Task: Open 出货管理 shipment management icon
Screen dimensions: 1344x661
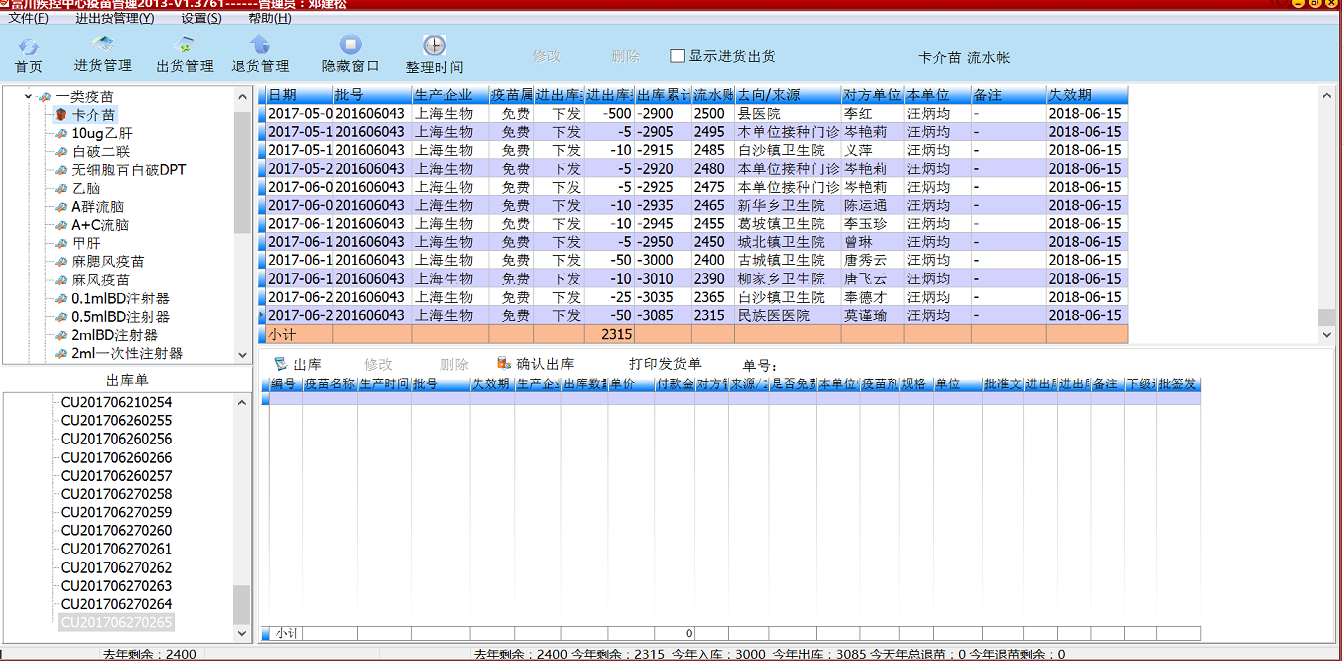Action: (185, 45)
